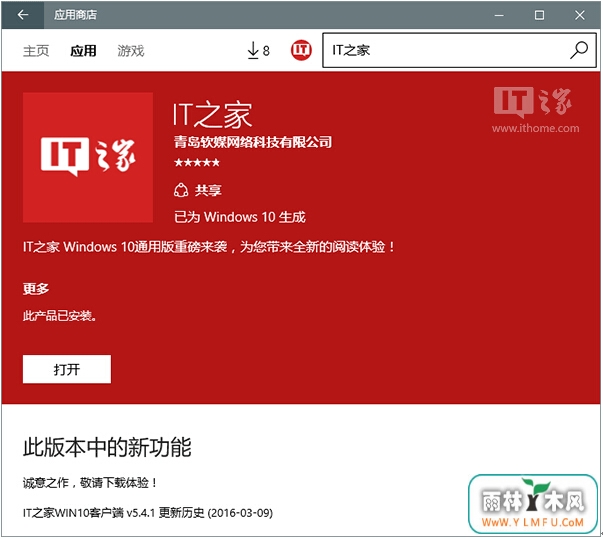Select the 应用 tab
This screenshot has height=539, width=603.
tap(83, 51)
